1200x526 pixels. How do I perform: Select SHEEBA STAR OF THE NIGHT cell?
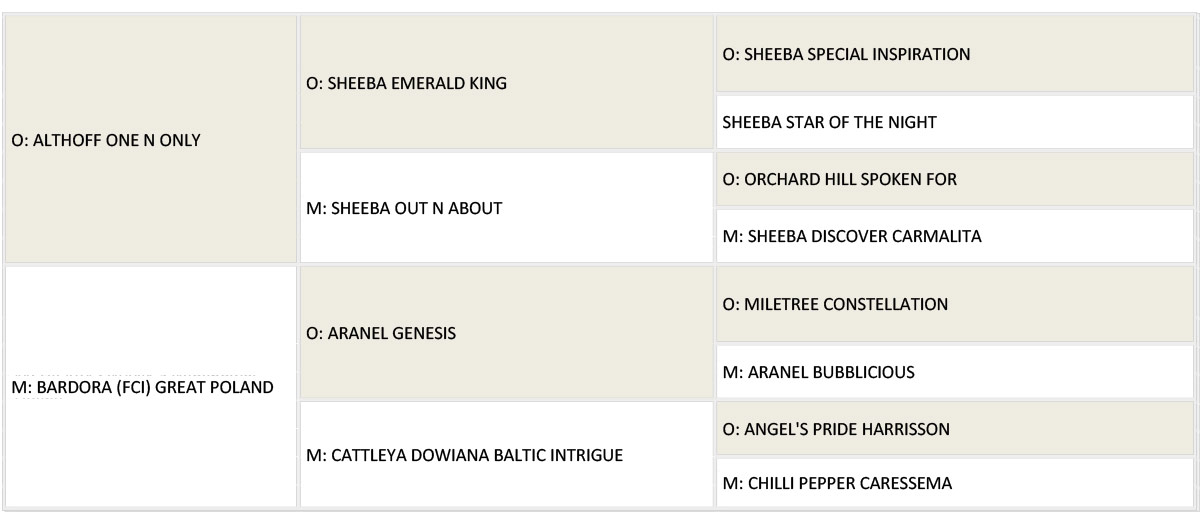828,122
